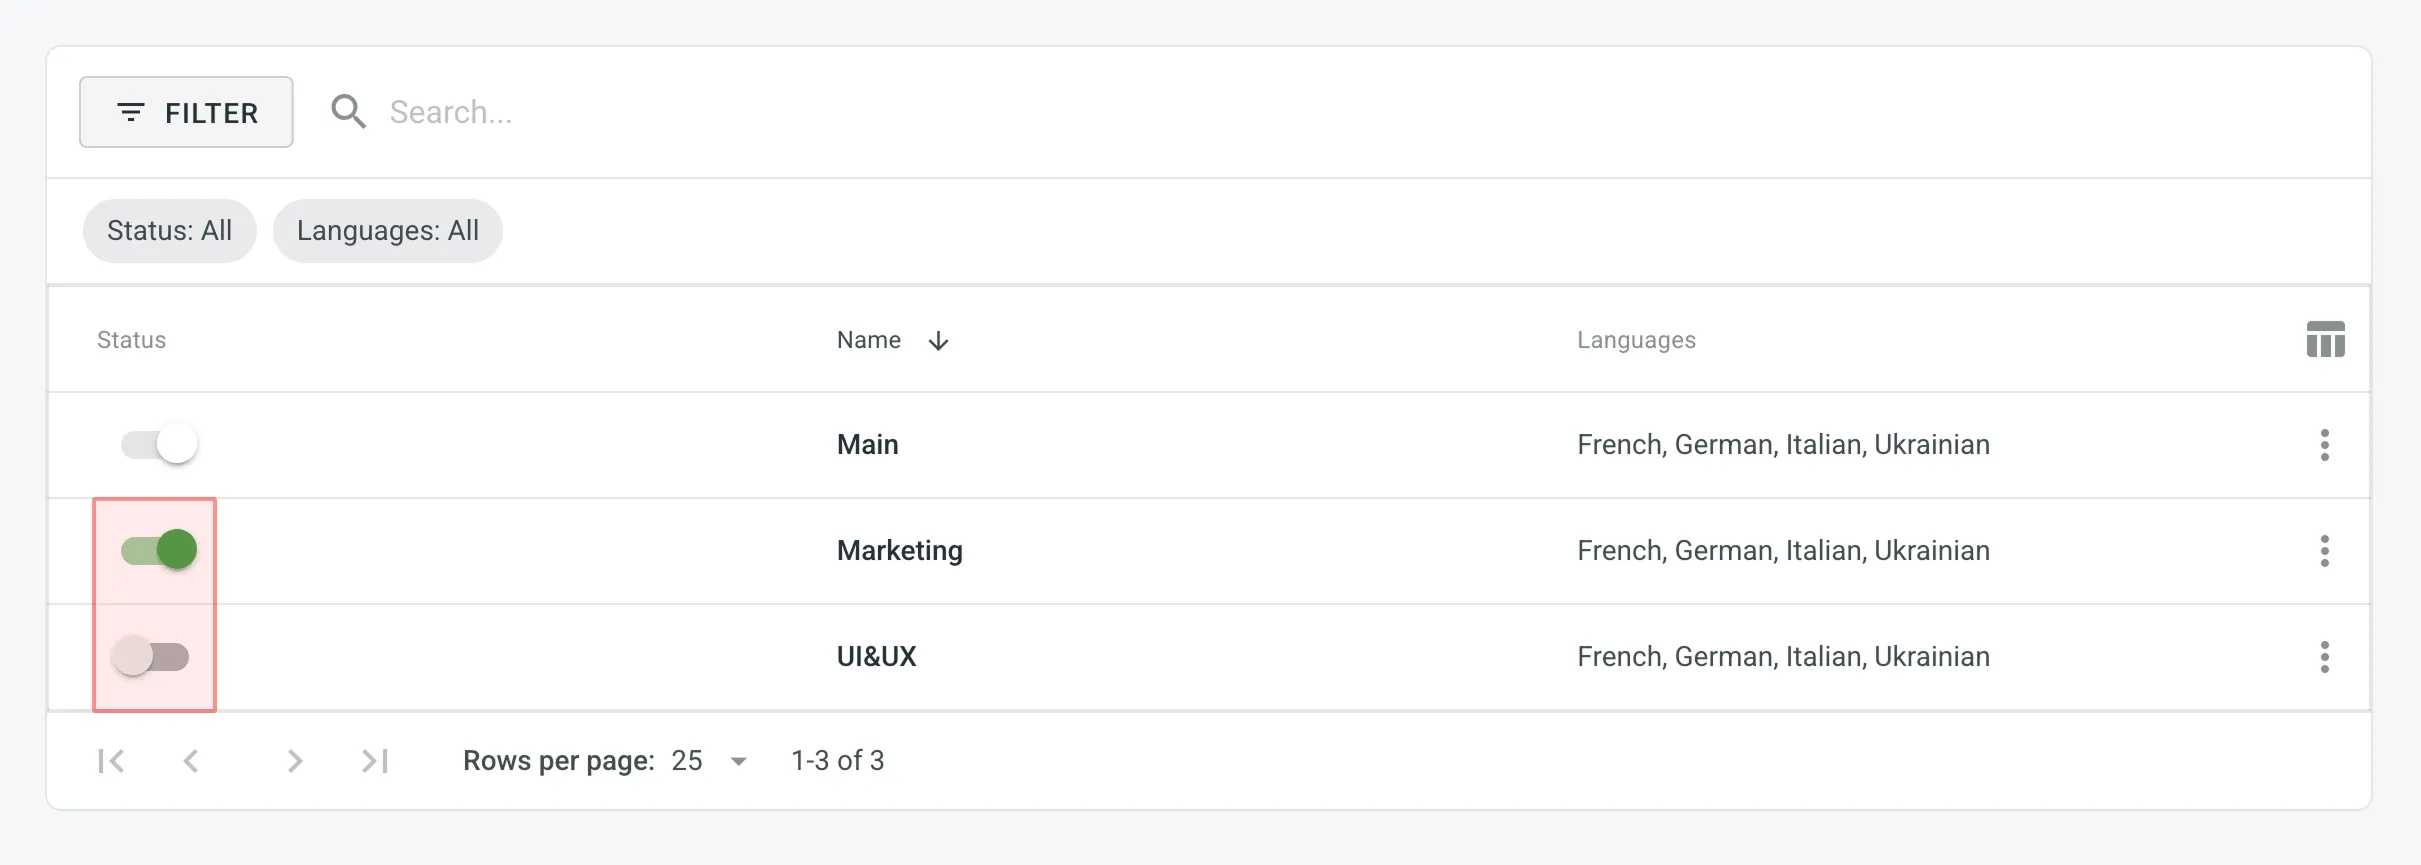Click the Status column header
The height and width of the screenshot is (865, 2421).
click(131, 340)
